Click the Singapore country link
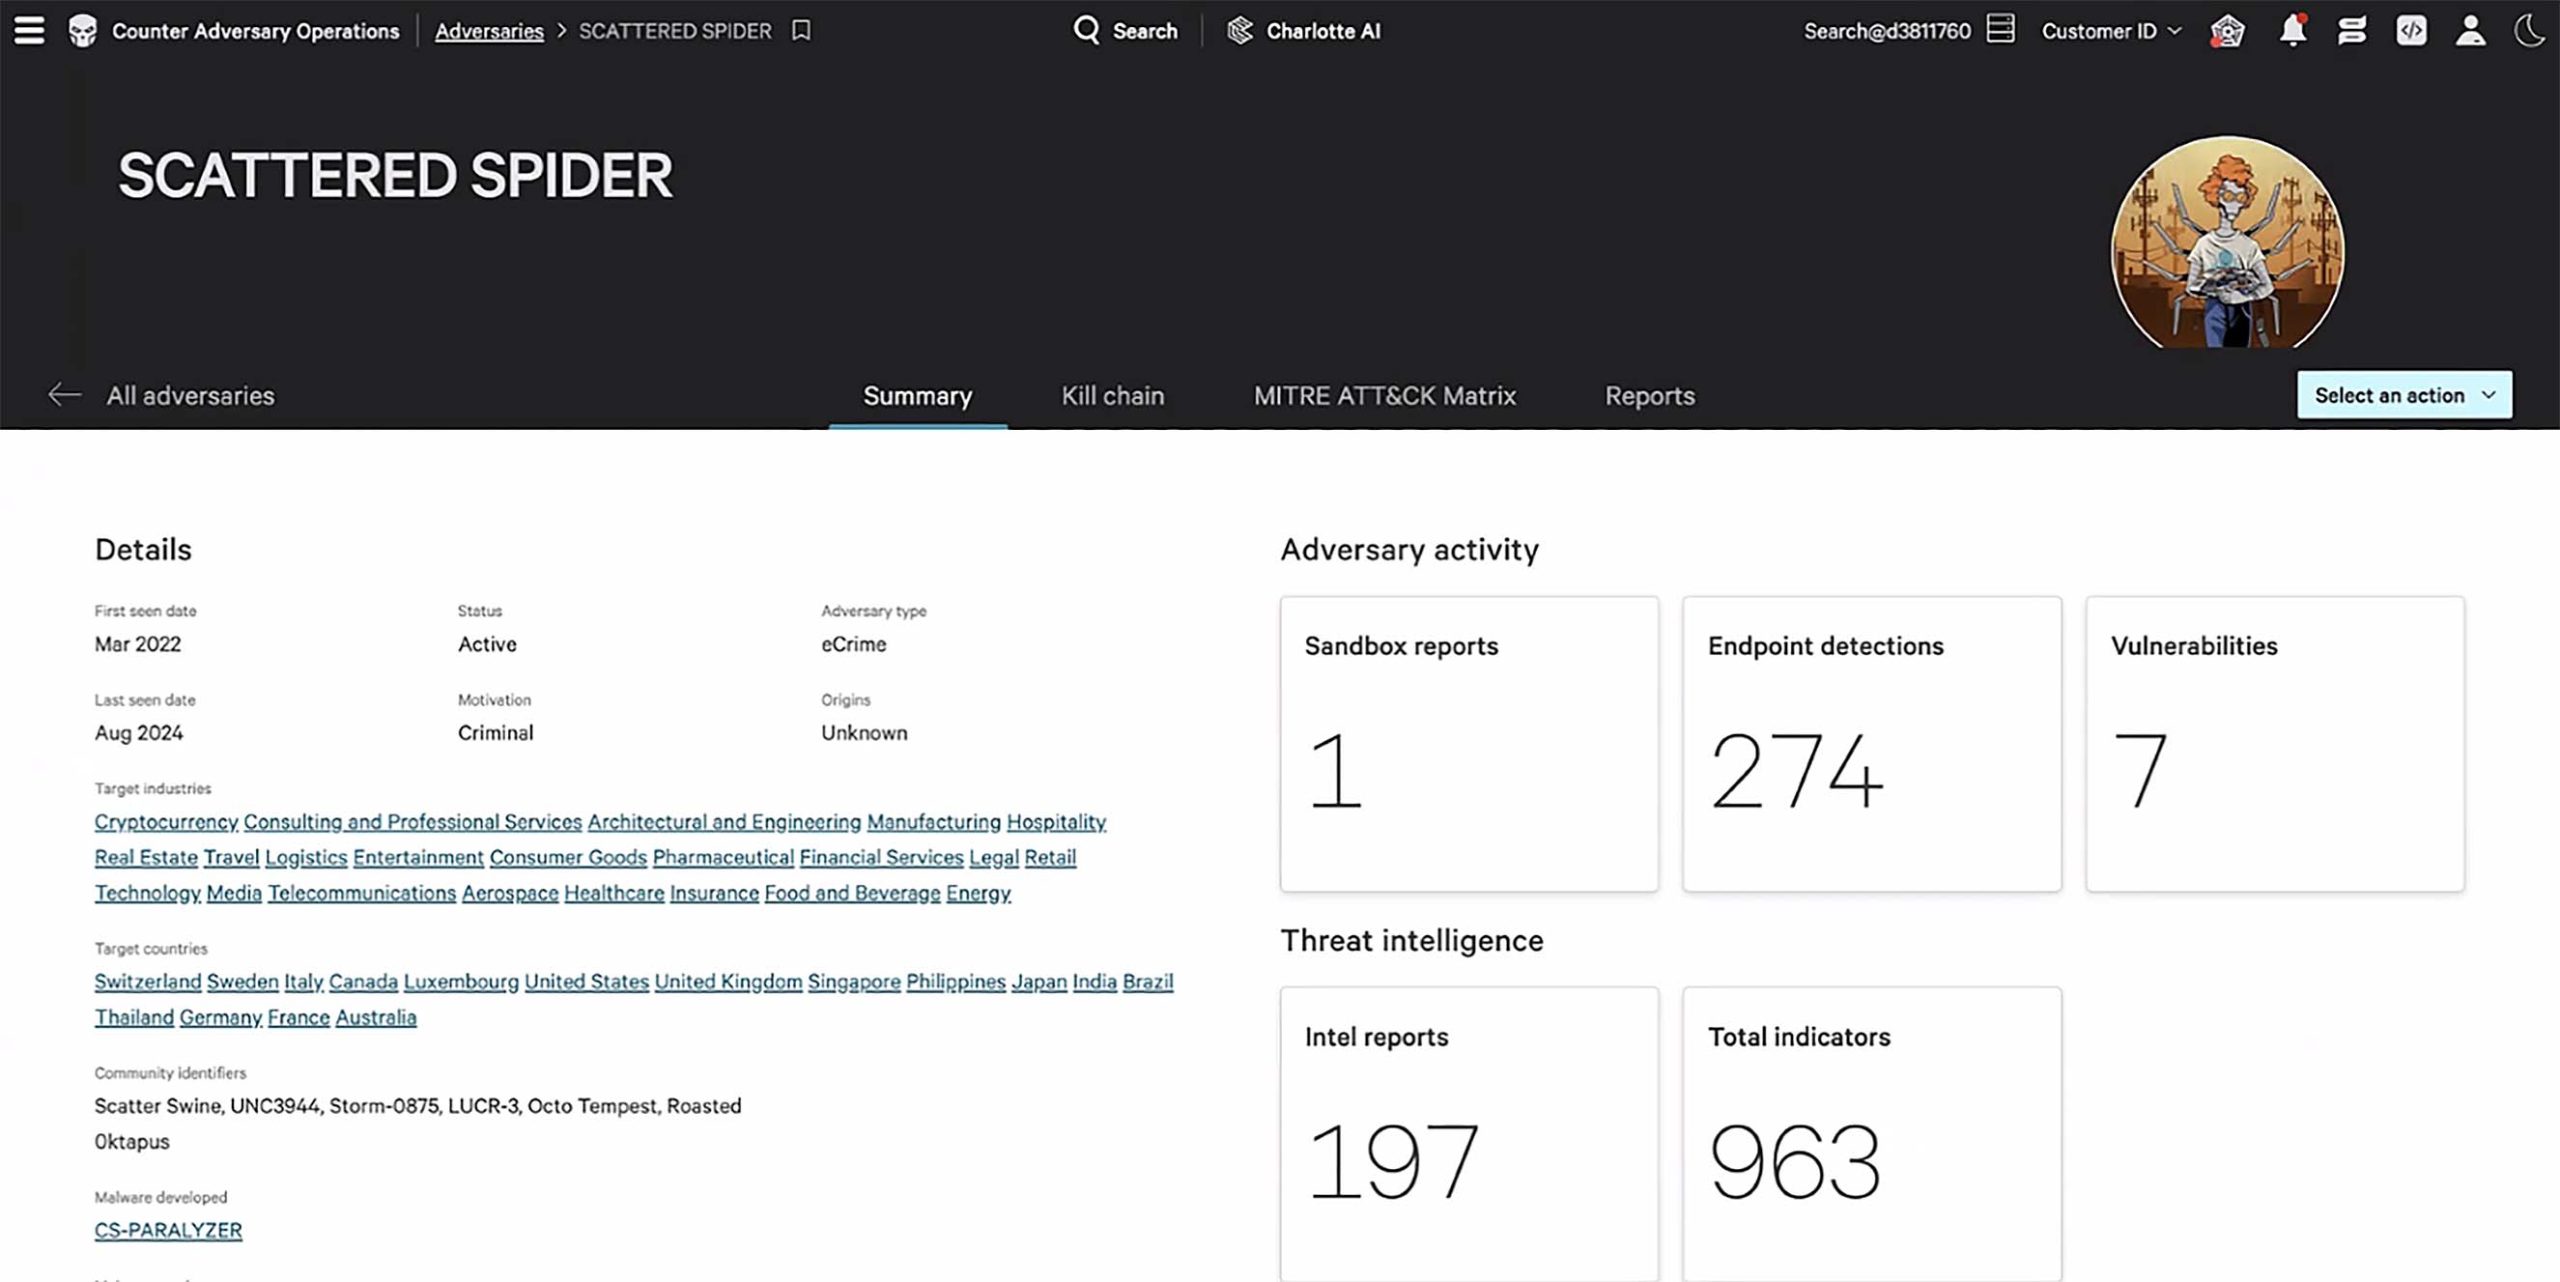The height and width of the screenshot is (1282, 2560). 854,982
